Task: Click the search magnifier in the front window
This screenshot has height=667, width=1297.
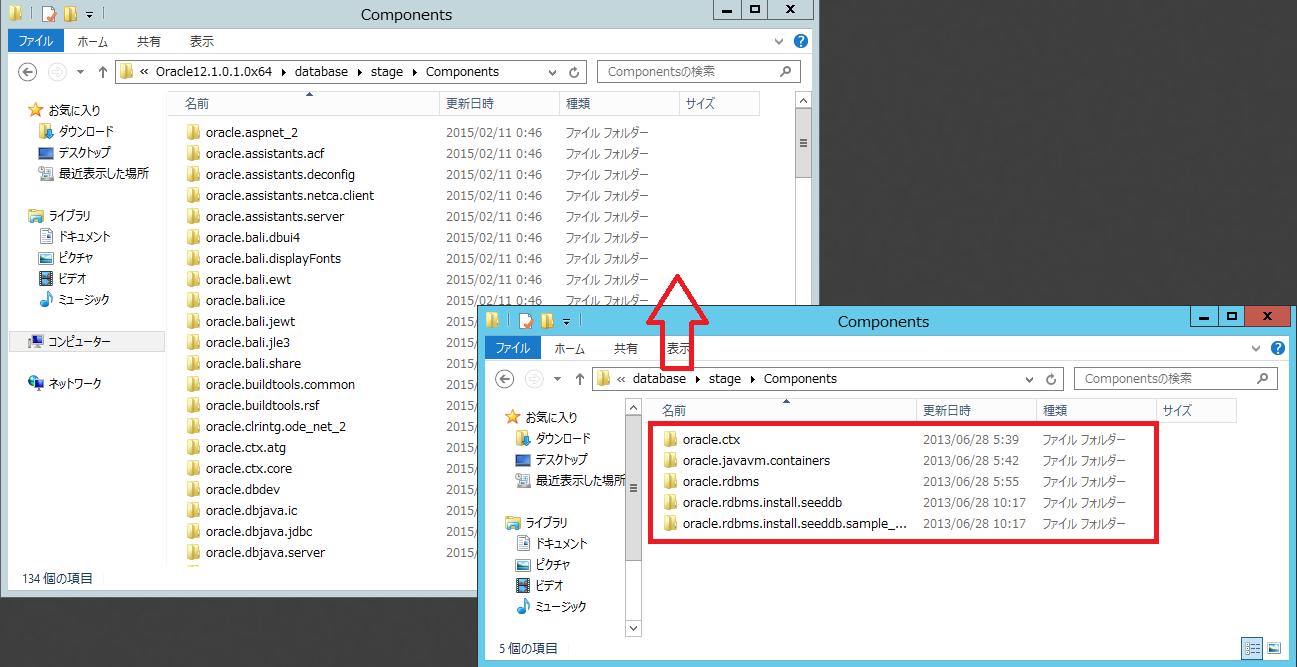Action: pyautogui.click(x=1262, y=379)
